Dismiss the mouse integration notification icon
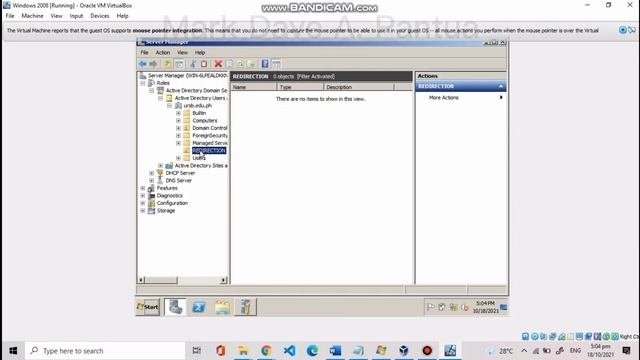The image size is (640, 360). tap(632, 30)
